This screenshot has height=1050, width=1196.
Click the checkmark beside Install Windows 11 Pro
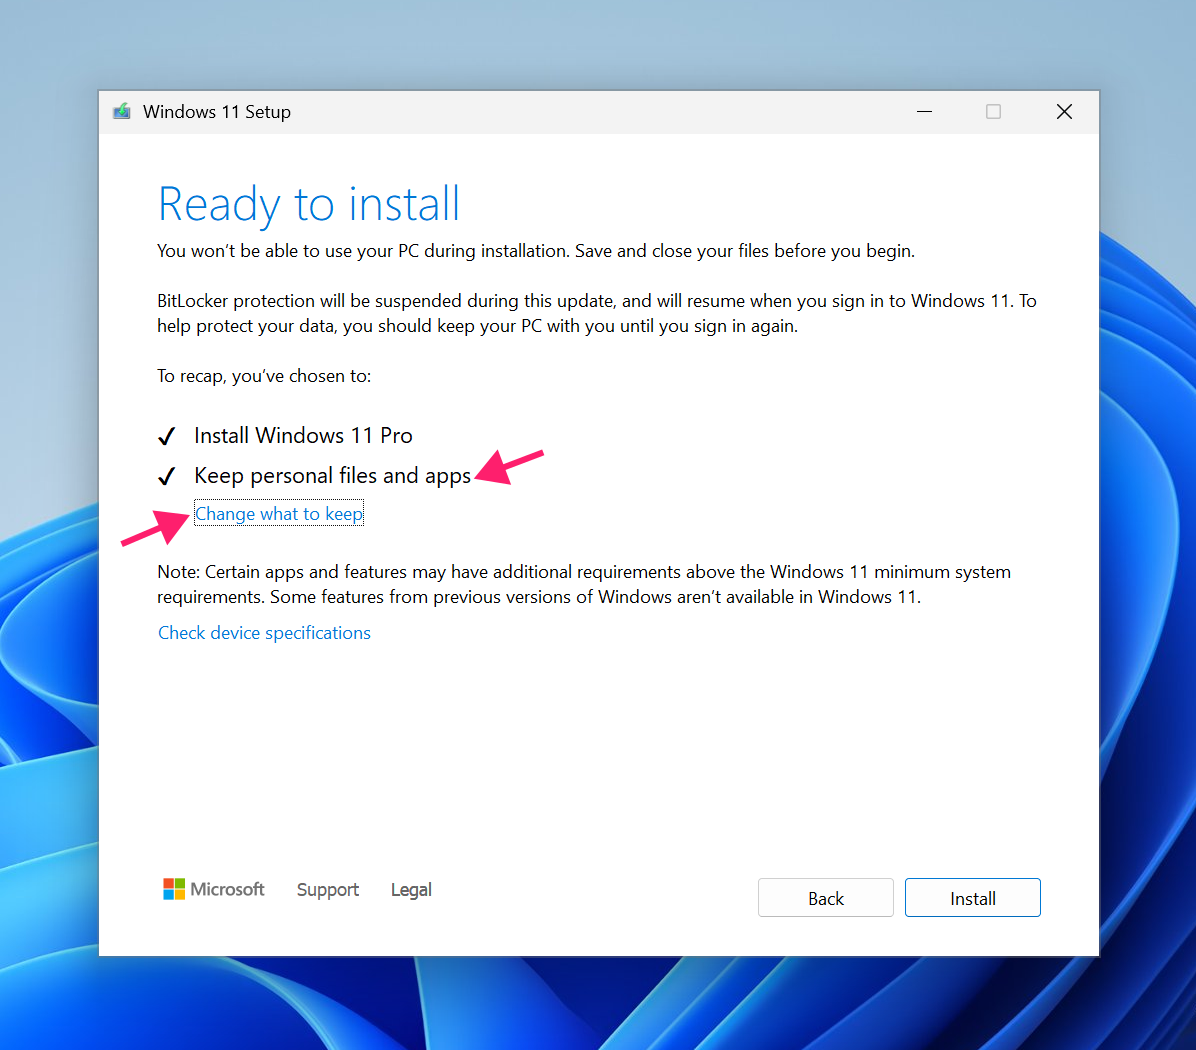point(166,436)
